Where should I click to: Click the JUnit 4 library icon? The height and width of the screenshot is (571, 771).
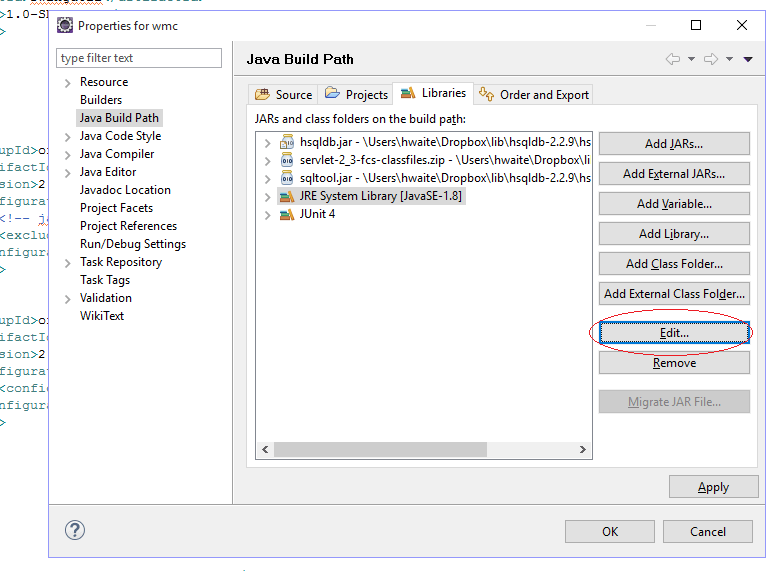[x=287, y=214]
